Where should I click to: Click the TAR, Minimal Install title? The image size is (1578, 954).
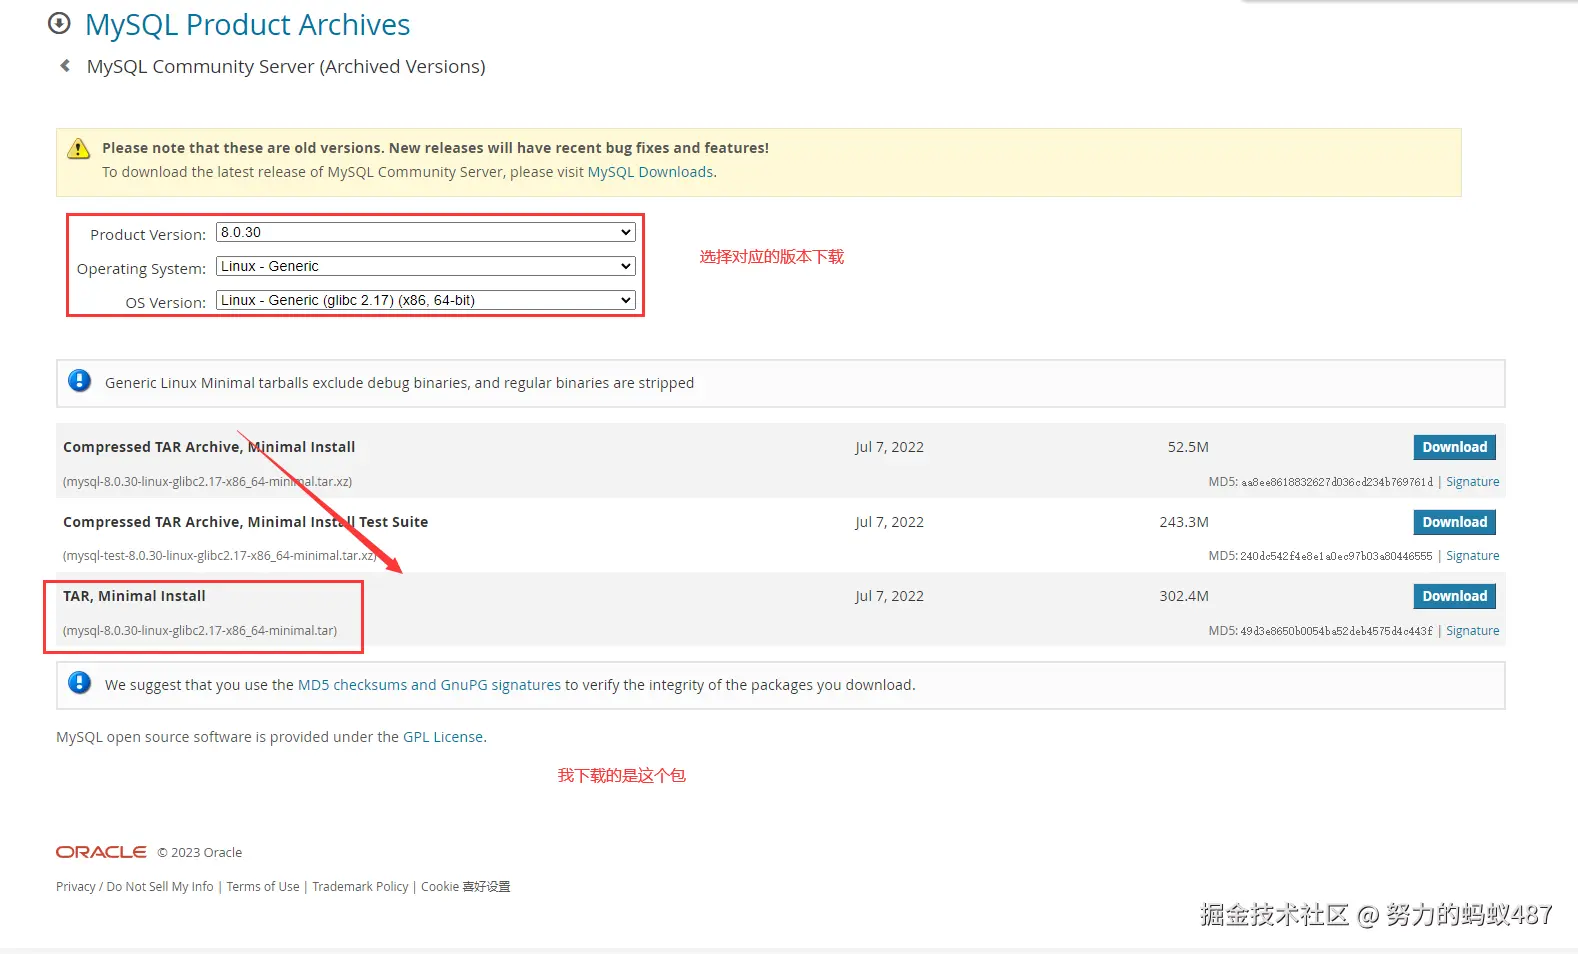[x=134, y=596]
